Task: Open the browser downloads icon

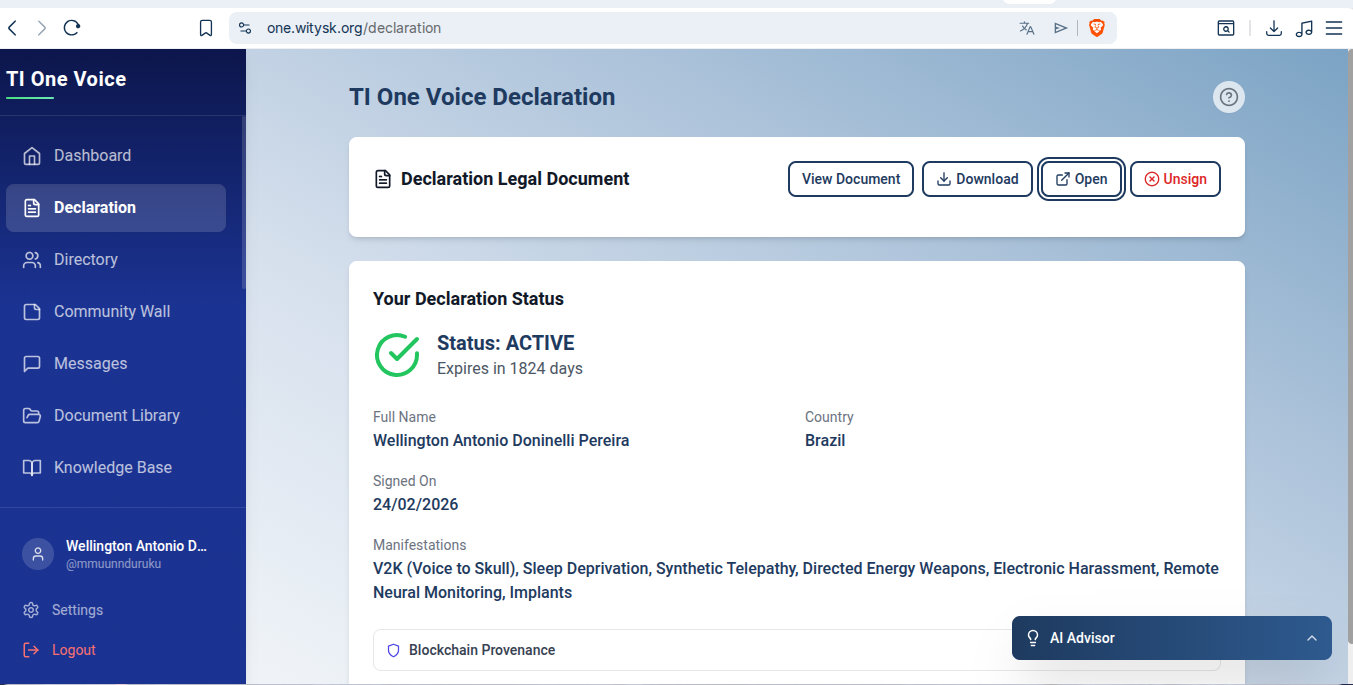Action: pyautogui.click(x=1274, y=28)
